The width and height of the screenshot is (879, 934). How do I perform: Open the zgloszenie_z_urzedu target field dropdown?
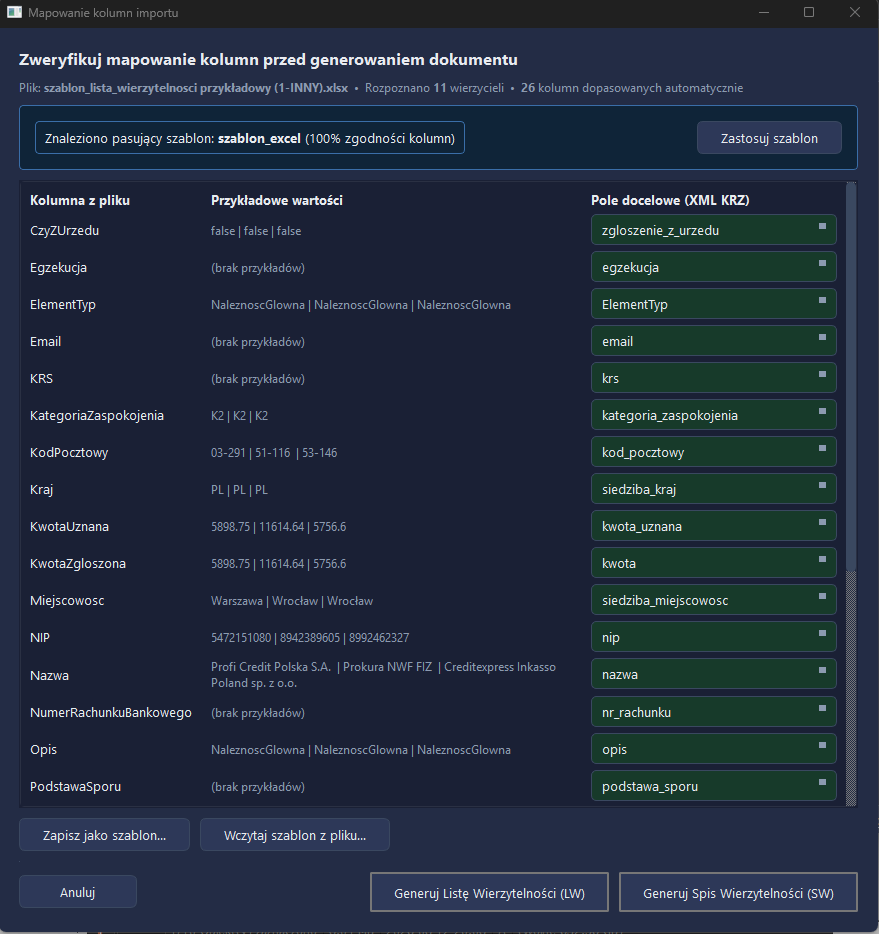713,230
